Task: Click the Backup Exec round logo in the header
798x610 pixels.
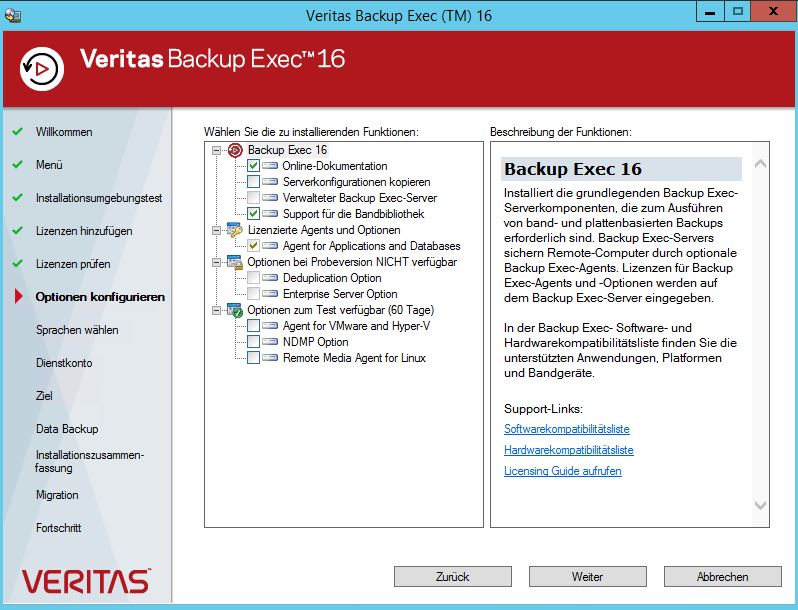Action: [x=42, y=69]
